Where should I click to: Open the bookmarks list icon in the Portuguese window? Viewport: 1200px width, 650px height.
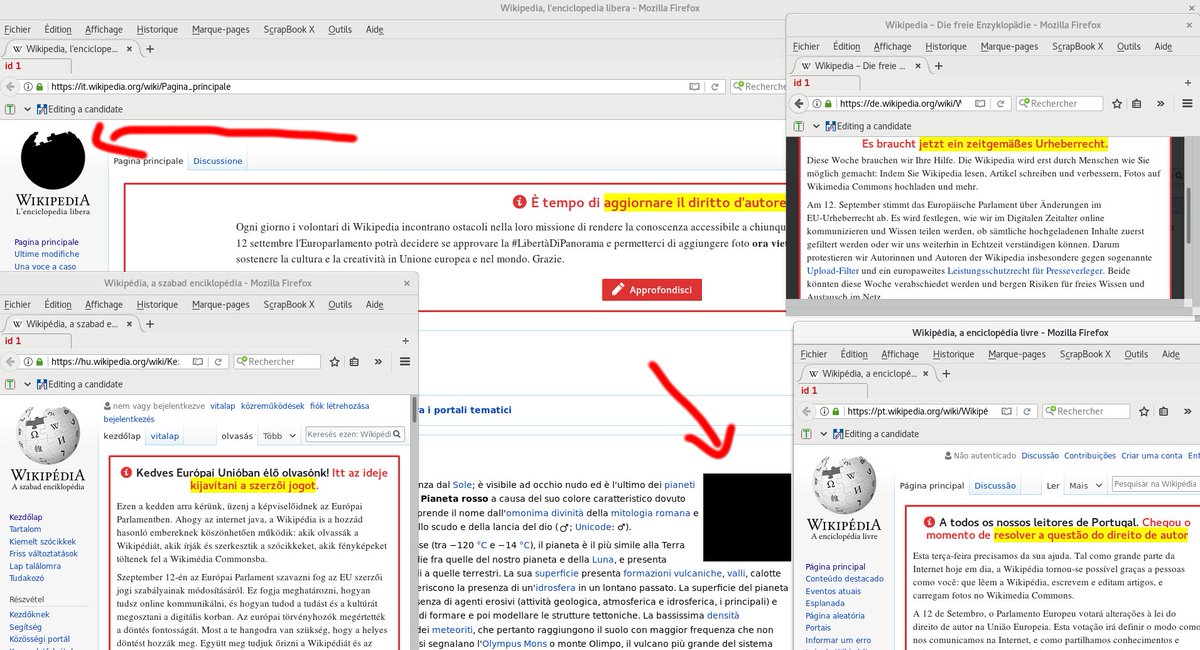[x=1163, y=411]
